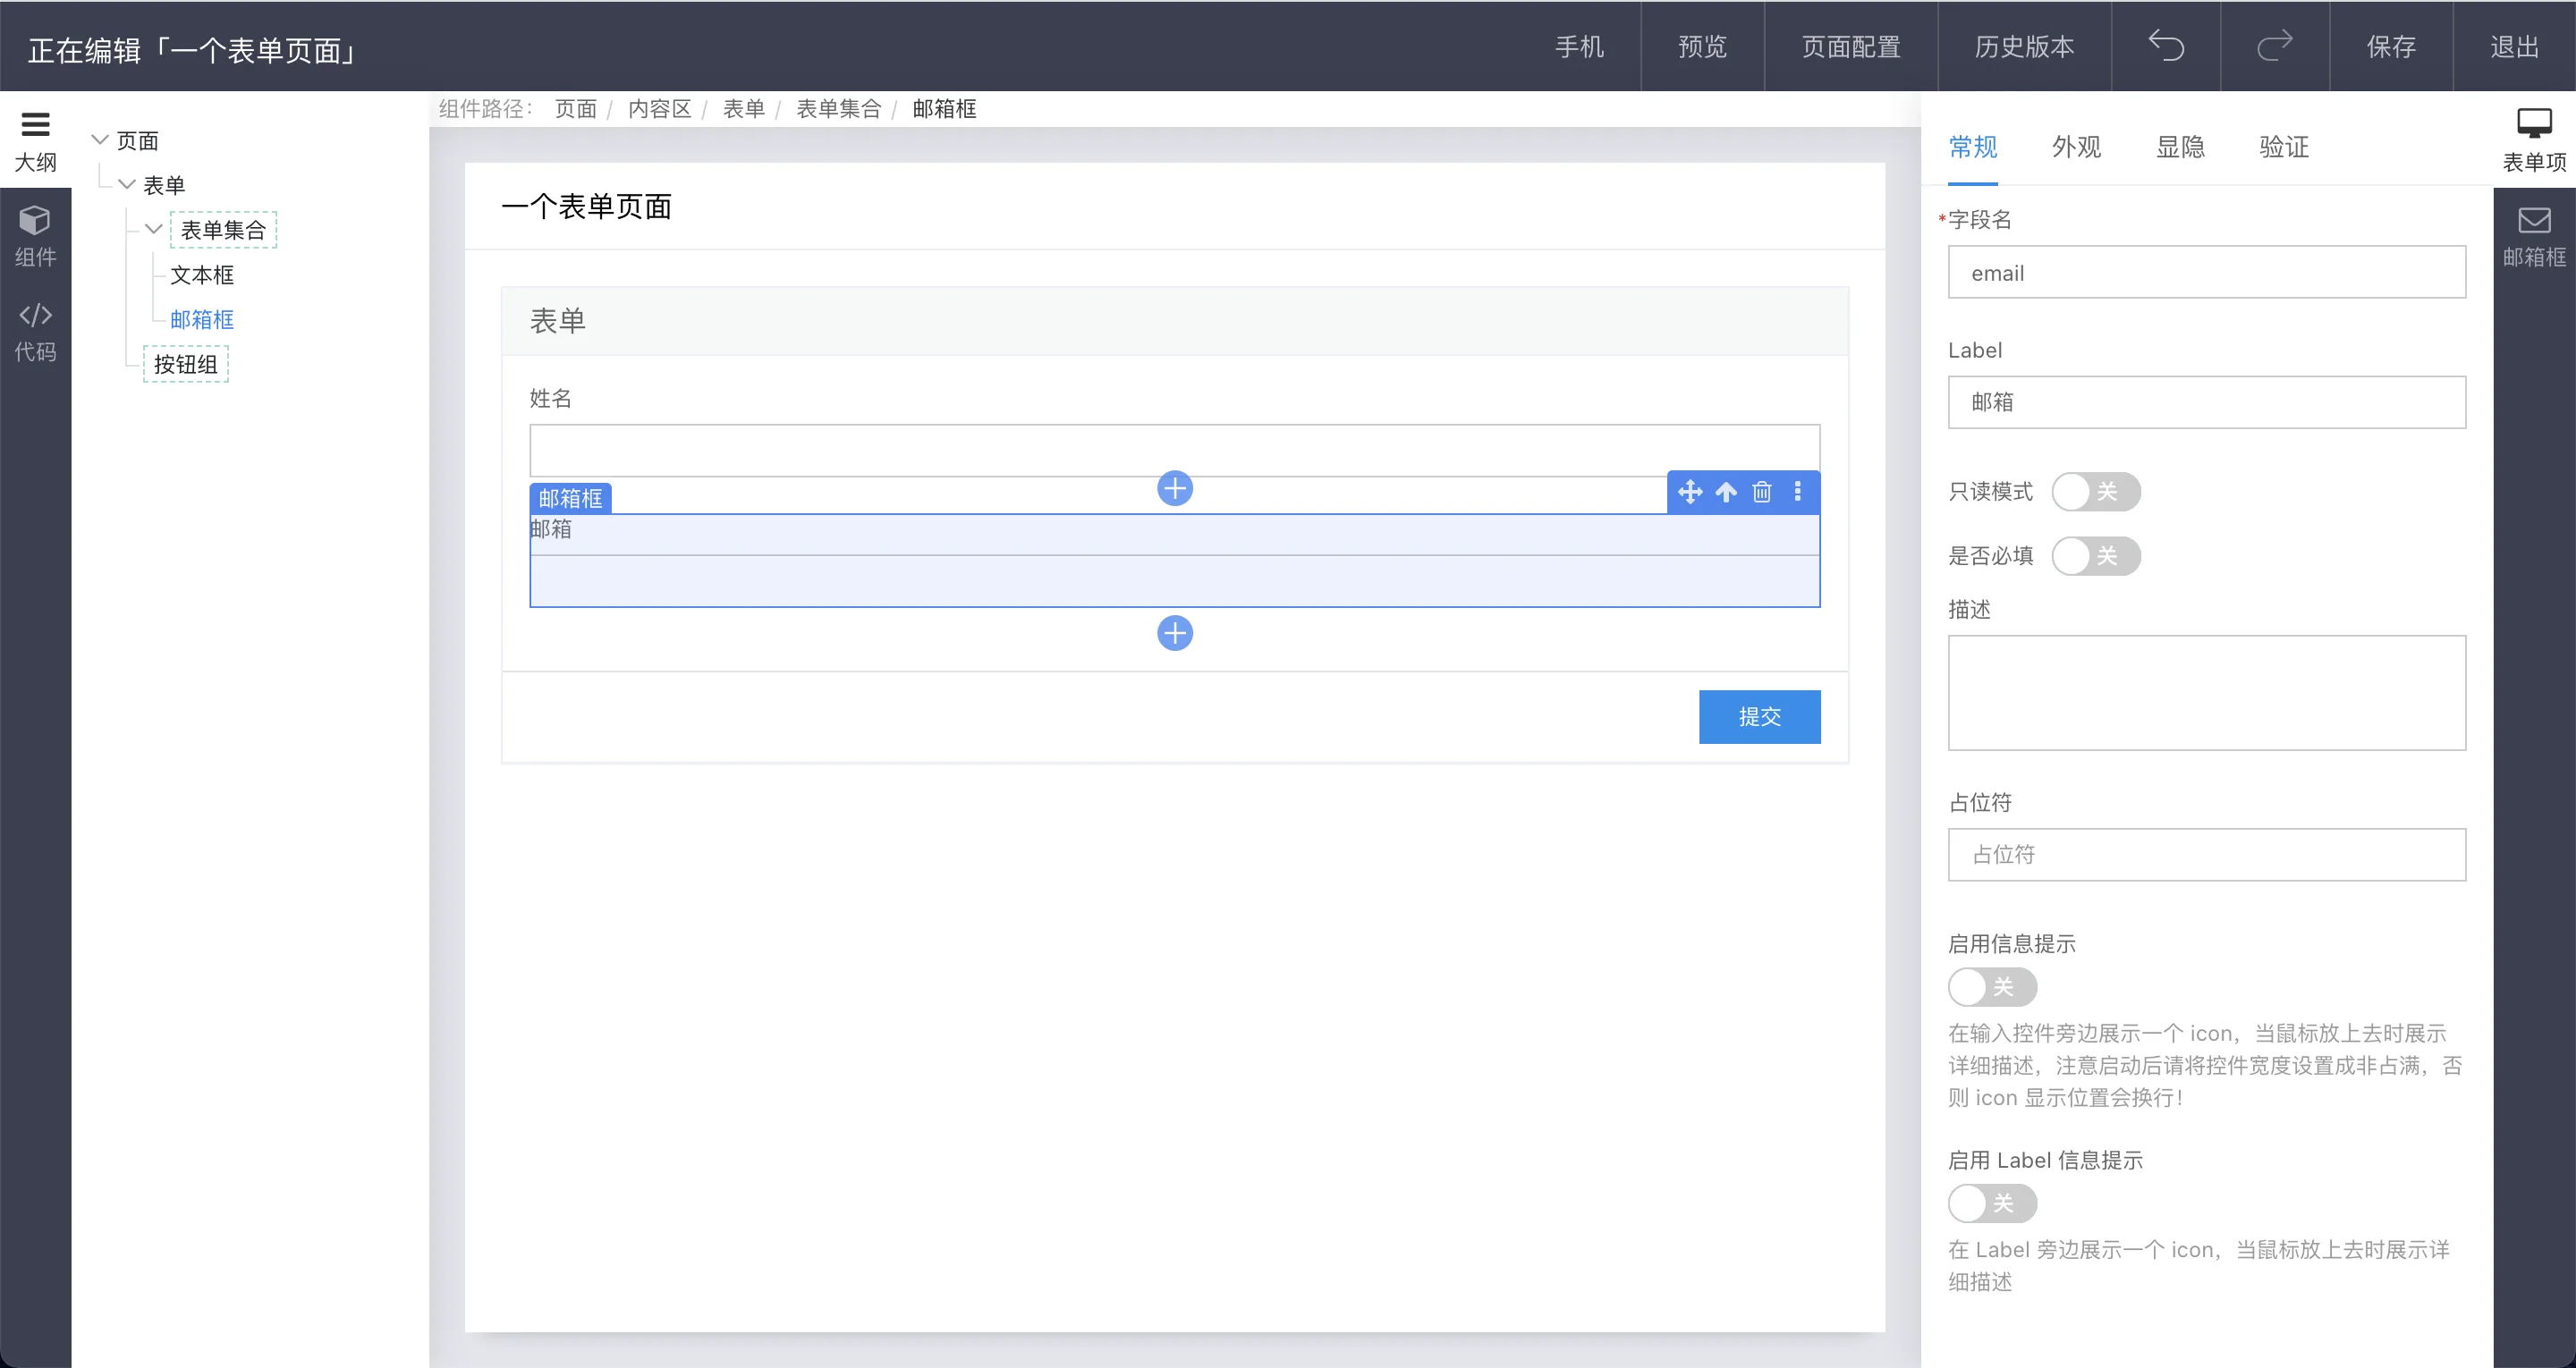Viewport: 2576px width, 1368px height.
Task: Select 邮箱框 in outline tree
Action: pos(202,320)
